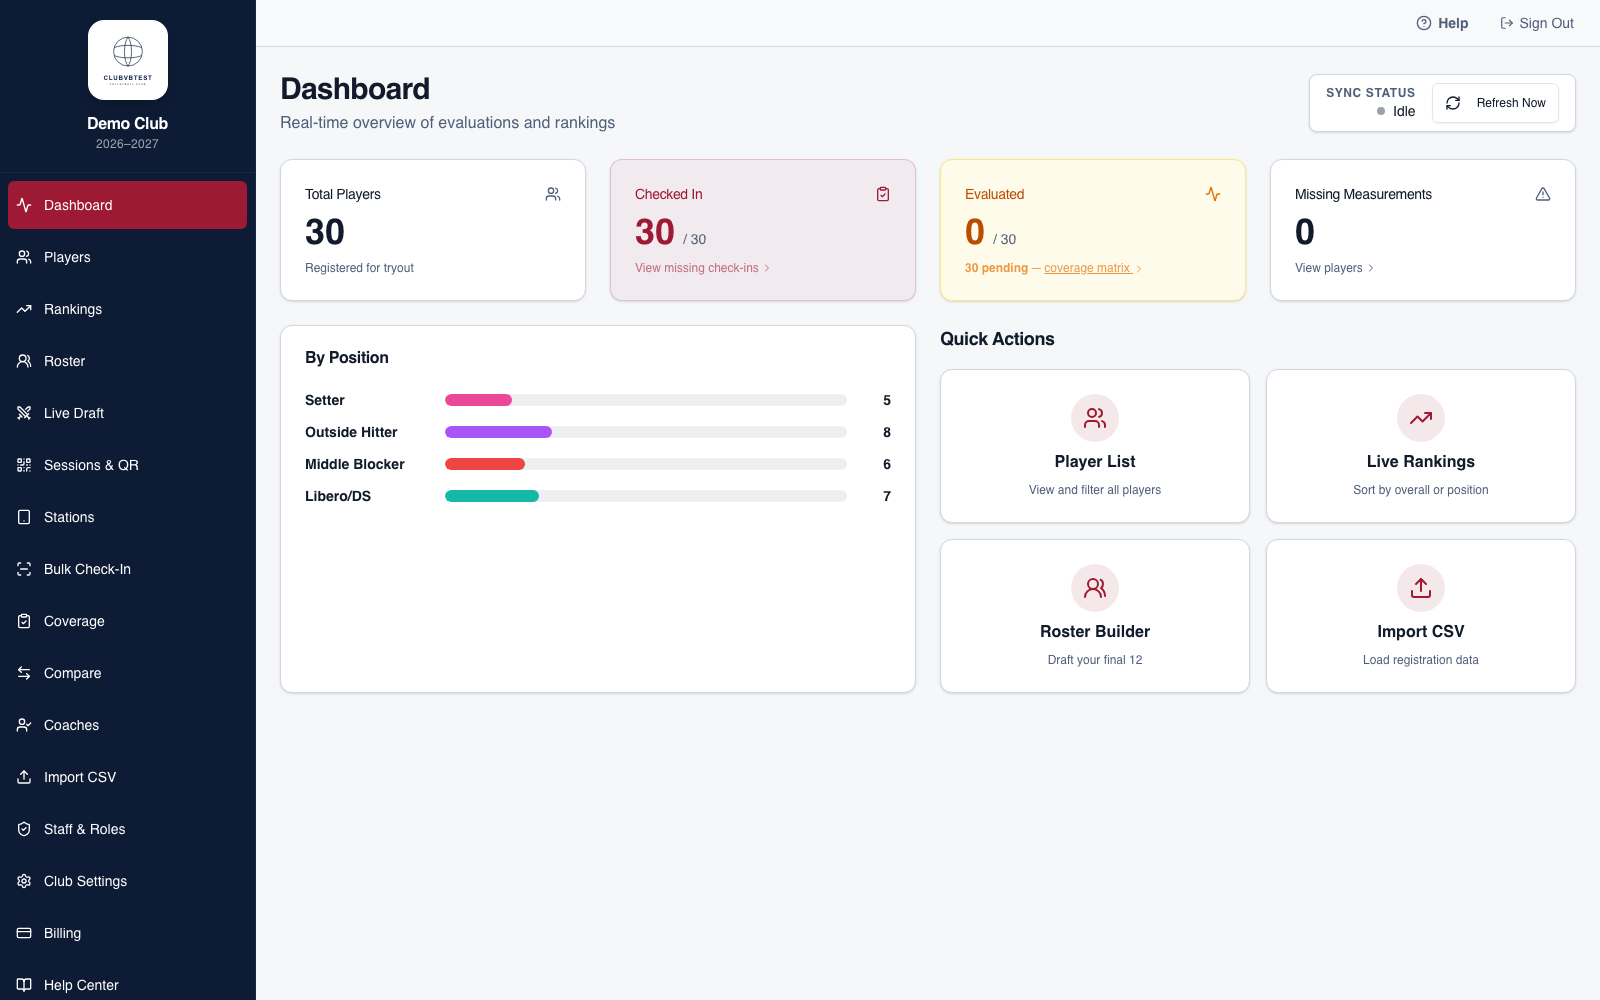1600x1000 pixels.
Task: Navigate to Sessions & QR
Action: pos(127,465)
